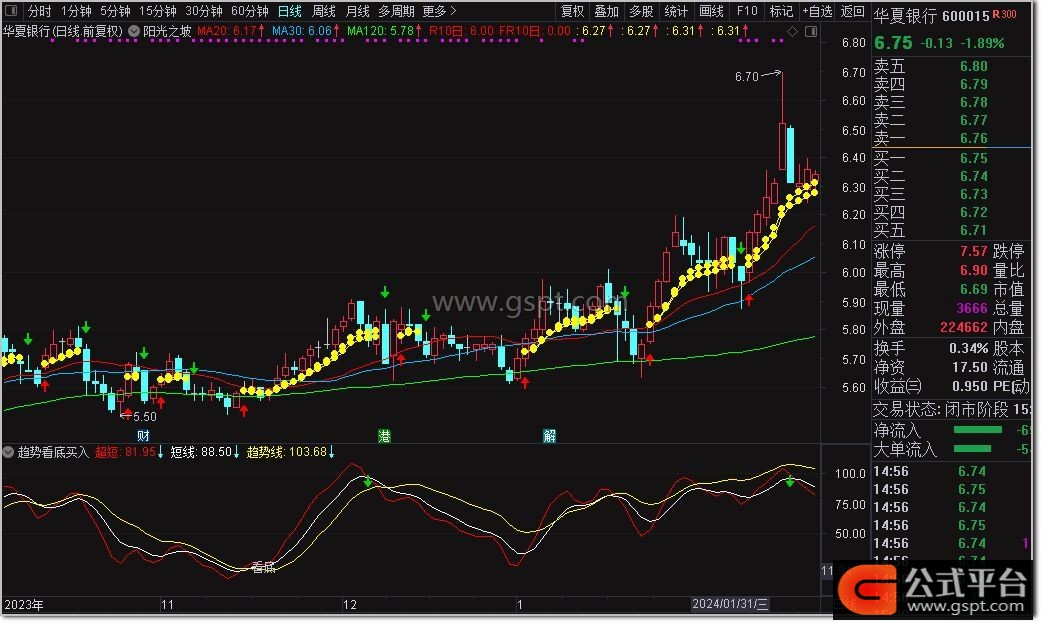The image size is (1043, 623).
Task: Switch to 周线 weekly chart tab
Action: [324, 11]
